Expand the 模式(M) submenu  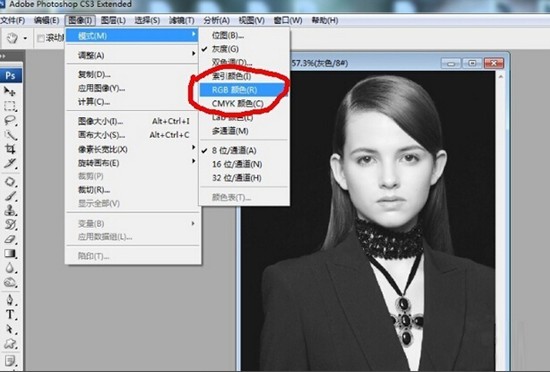(132, 35)
